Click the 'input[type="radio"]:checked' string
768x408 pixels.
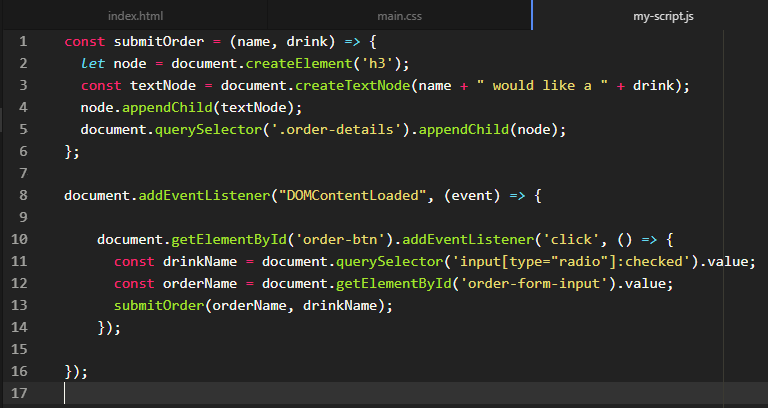point(571,262)
